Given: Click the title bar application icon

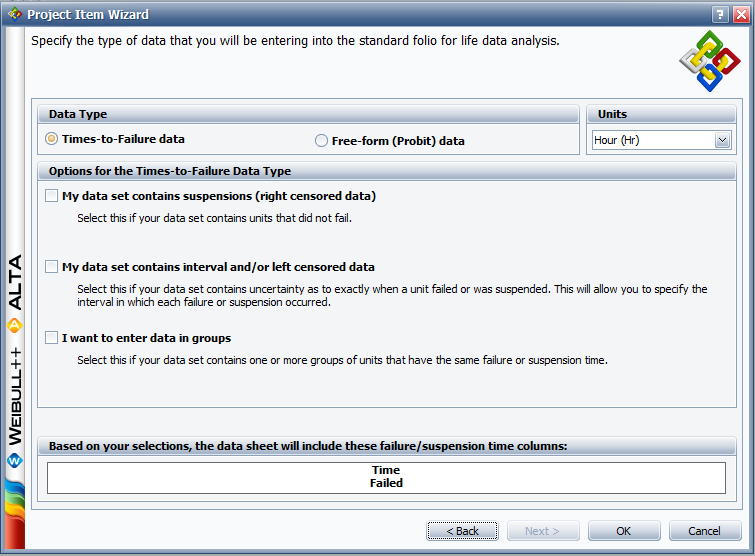Looking at the screenshot, I should coord(15,14).
